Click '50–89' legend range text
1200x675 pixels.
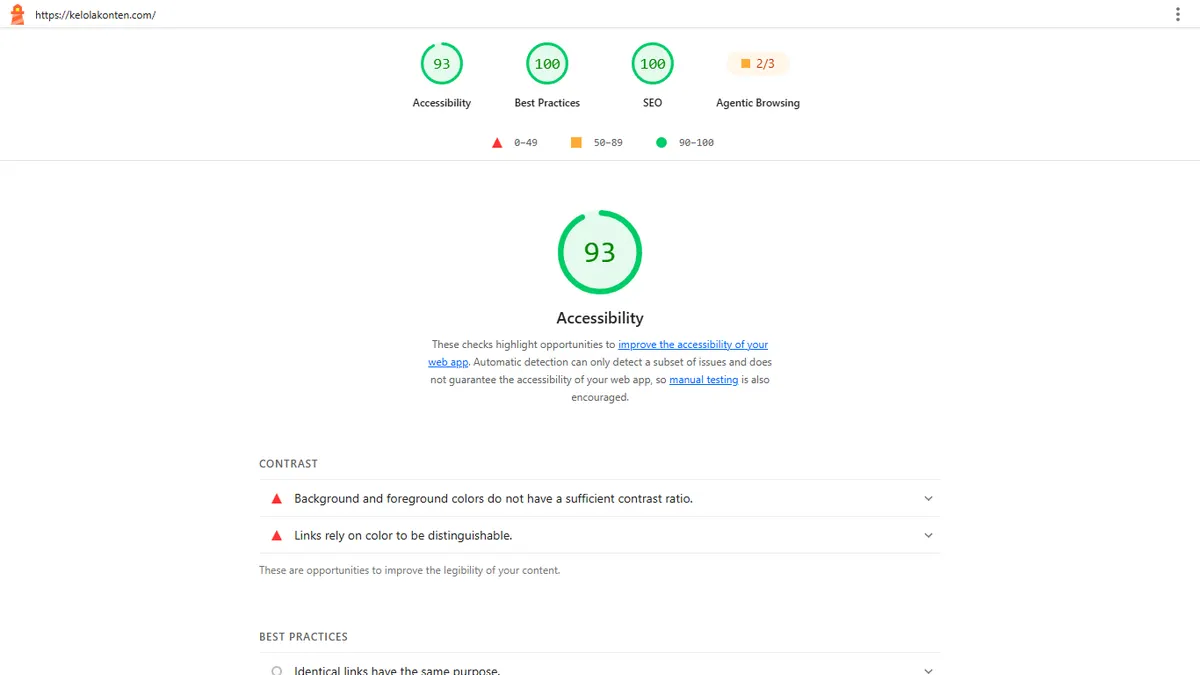(x=608, y=143)
